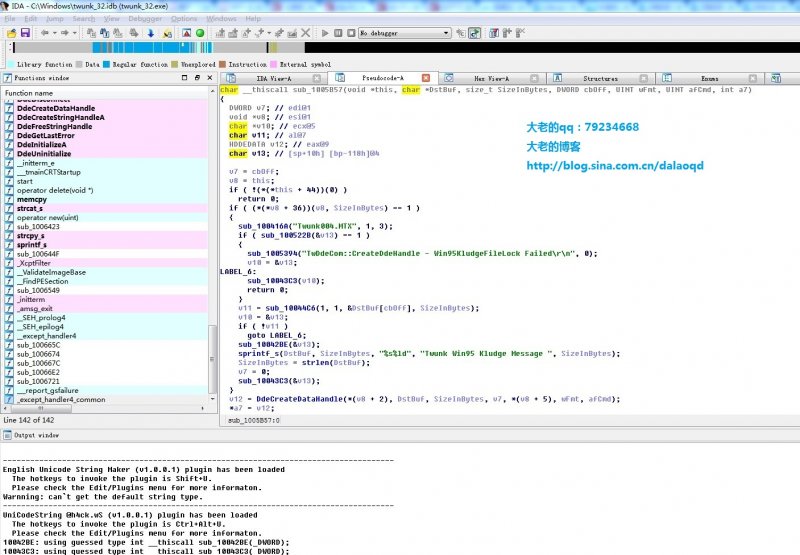Image resolution: width=800 pixels, height=555 pixels.
Task: Open the File menu
Action: pos(10,19)
